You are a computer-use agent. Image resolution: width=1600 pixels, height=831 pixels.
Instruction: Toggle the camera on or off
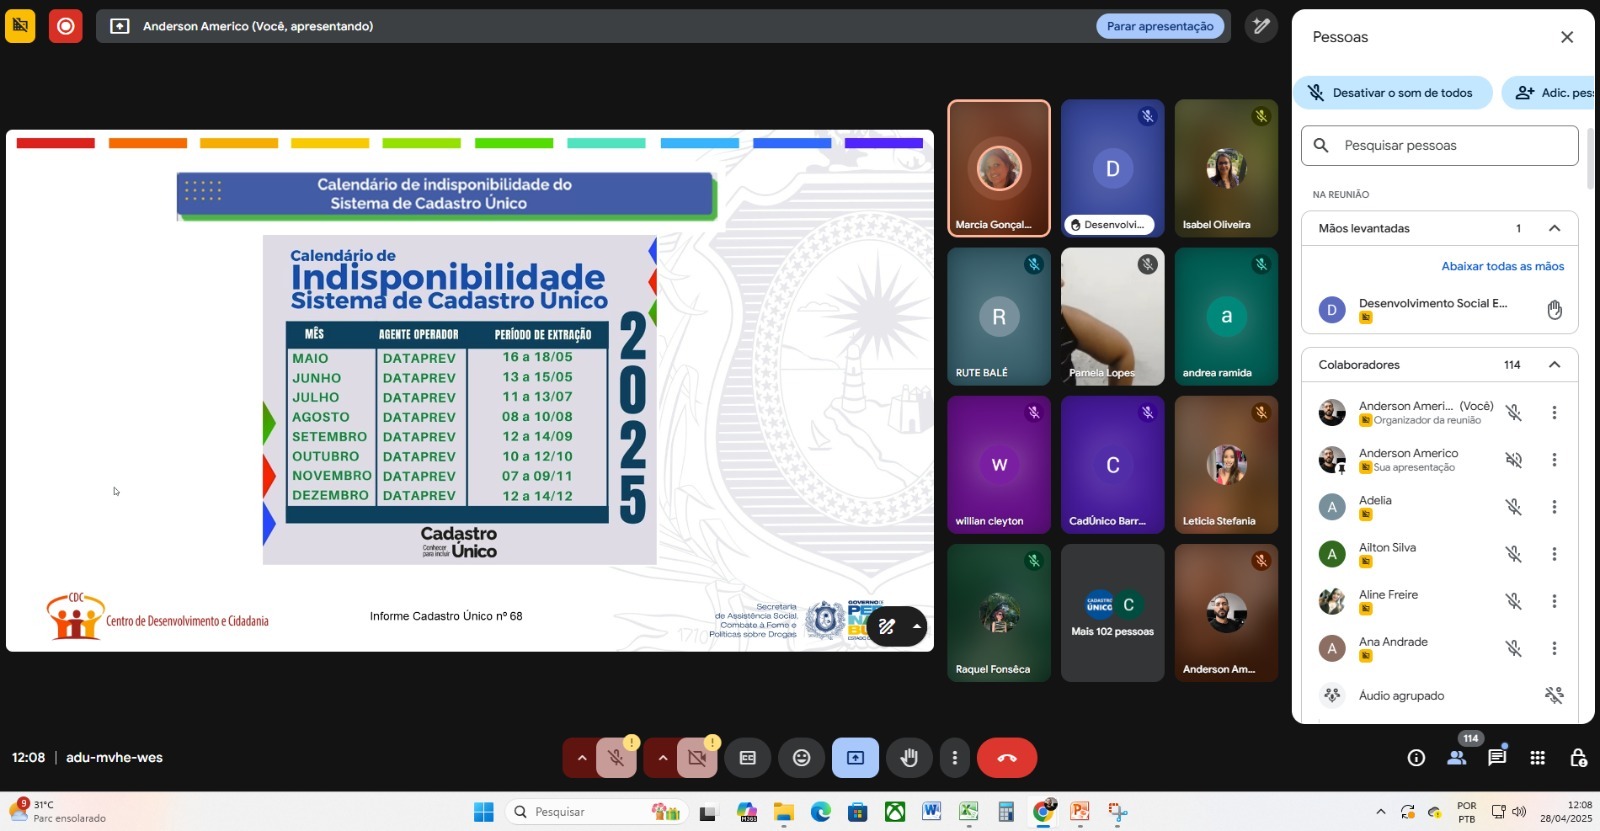click(x=697, y=758)
